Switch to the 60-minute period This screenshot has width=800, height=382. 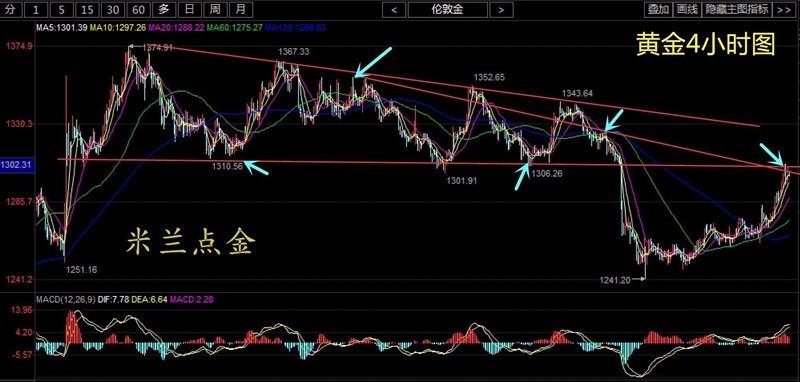138,9
